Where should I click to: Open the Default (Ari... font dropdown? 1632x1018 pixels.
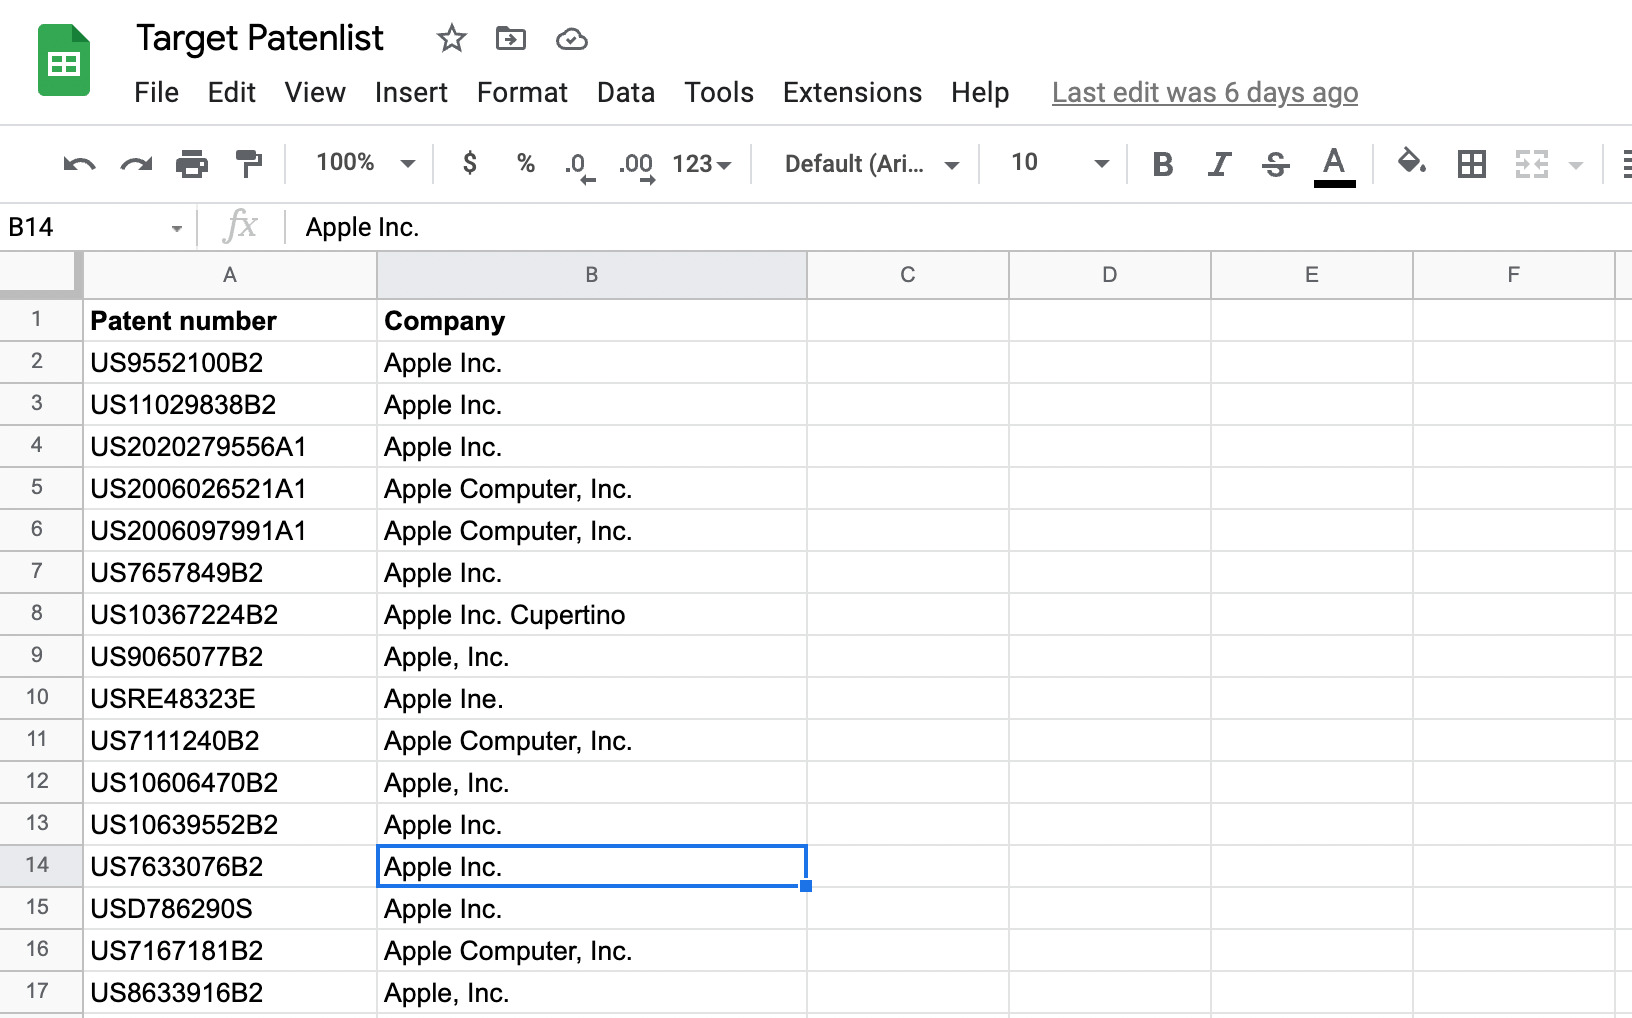click(x=872, y=164)
